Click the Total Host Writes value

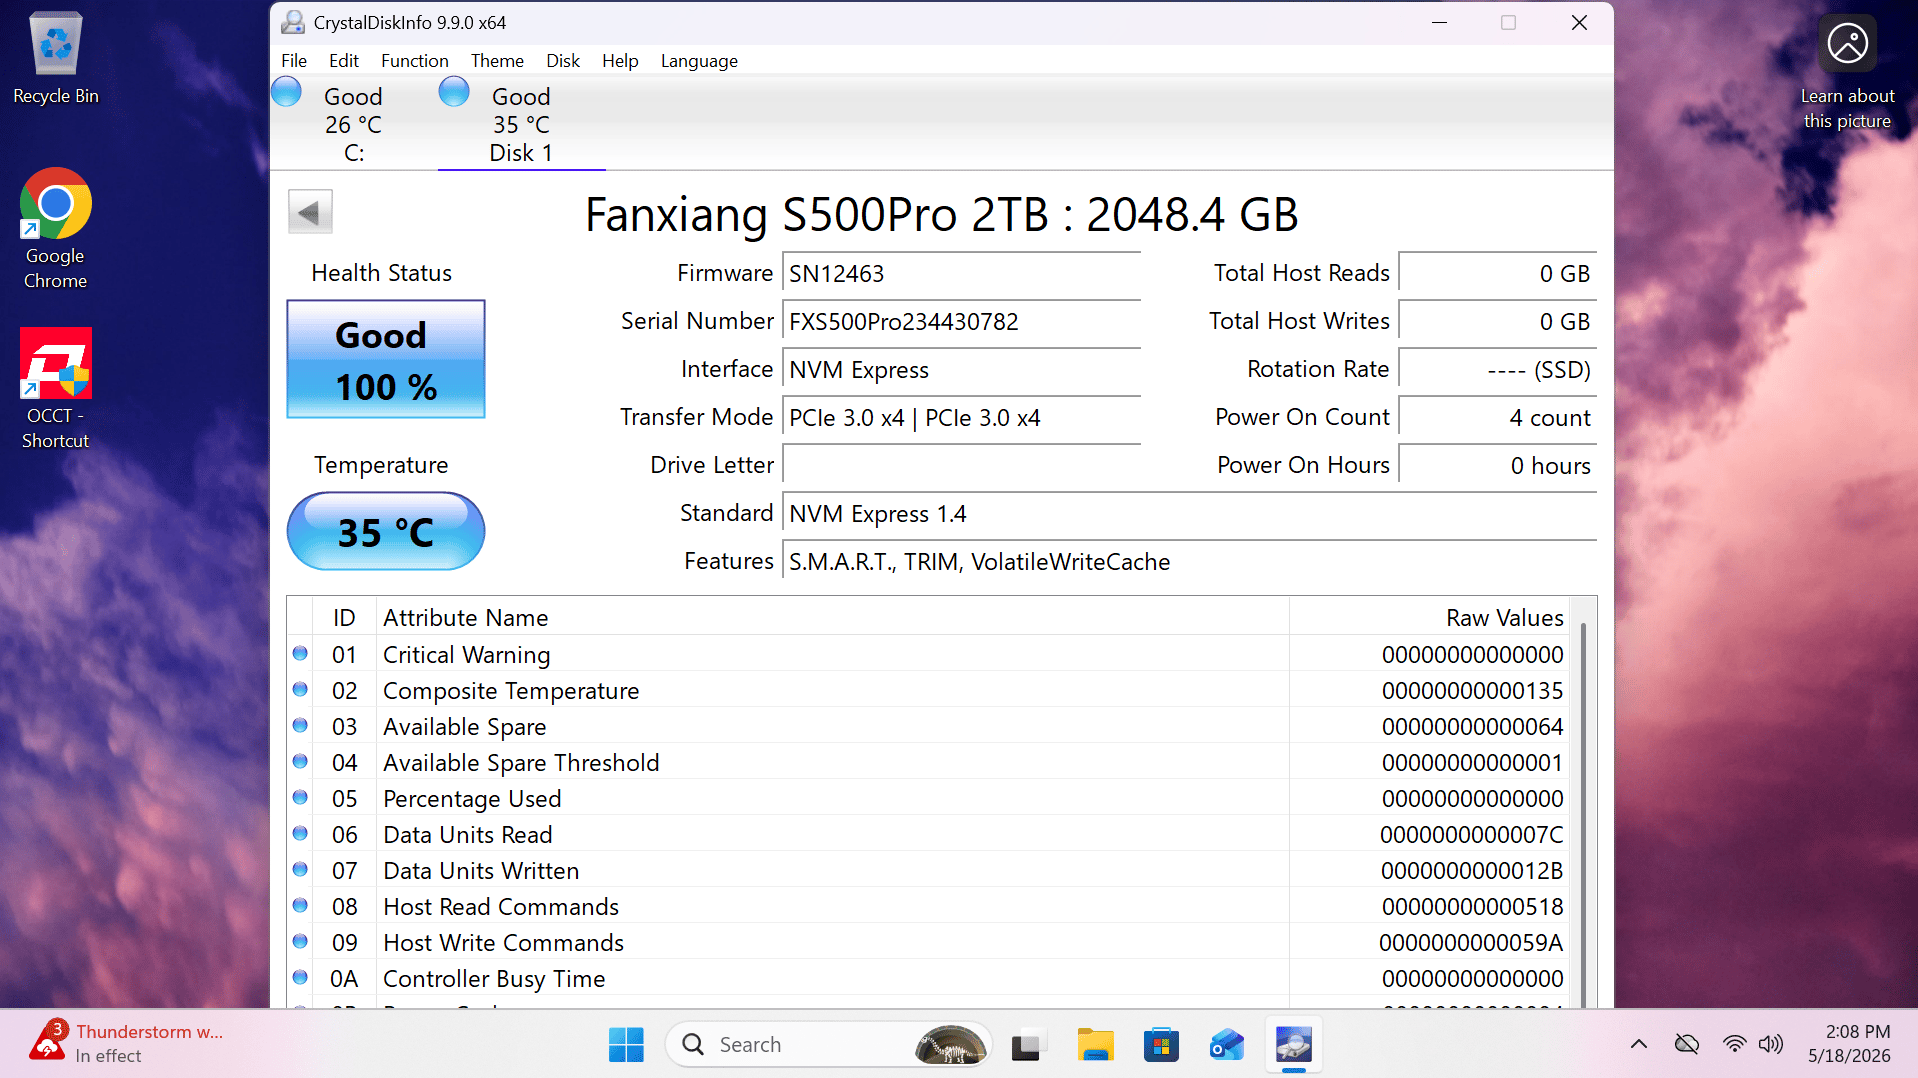point(1497,322)
